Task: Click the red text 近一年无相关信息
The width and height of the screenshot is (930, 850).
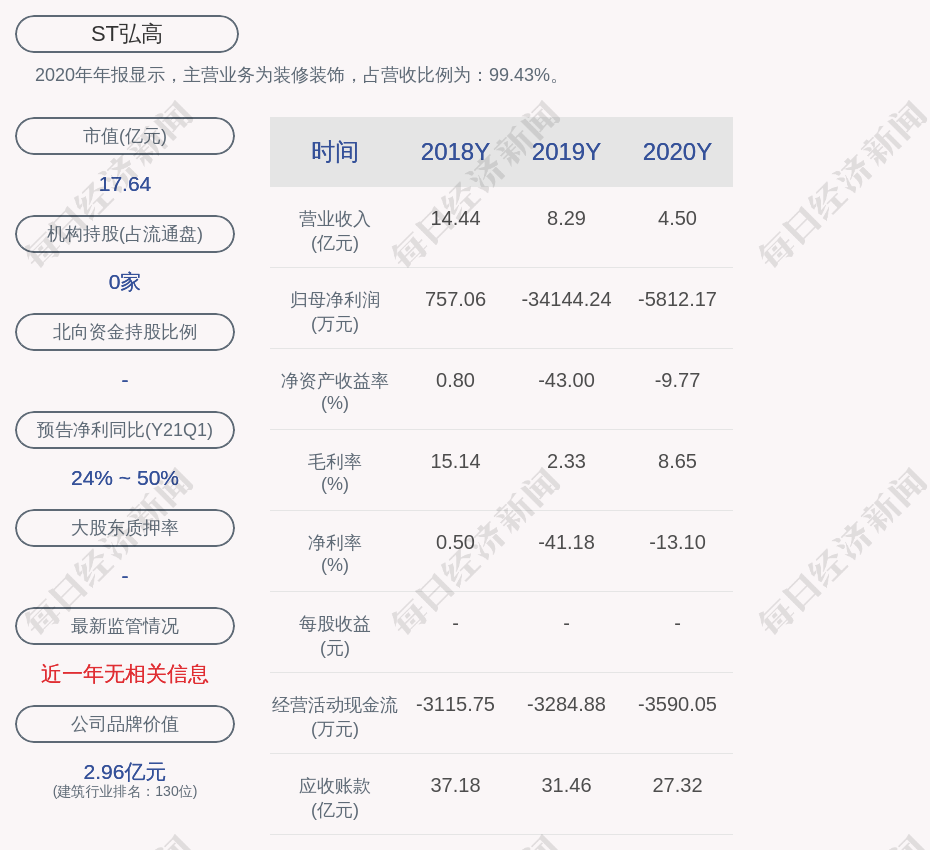Action: (x=125, y=674)
